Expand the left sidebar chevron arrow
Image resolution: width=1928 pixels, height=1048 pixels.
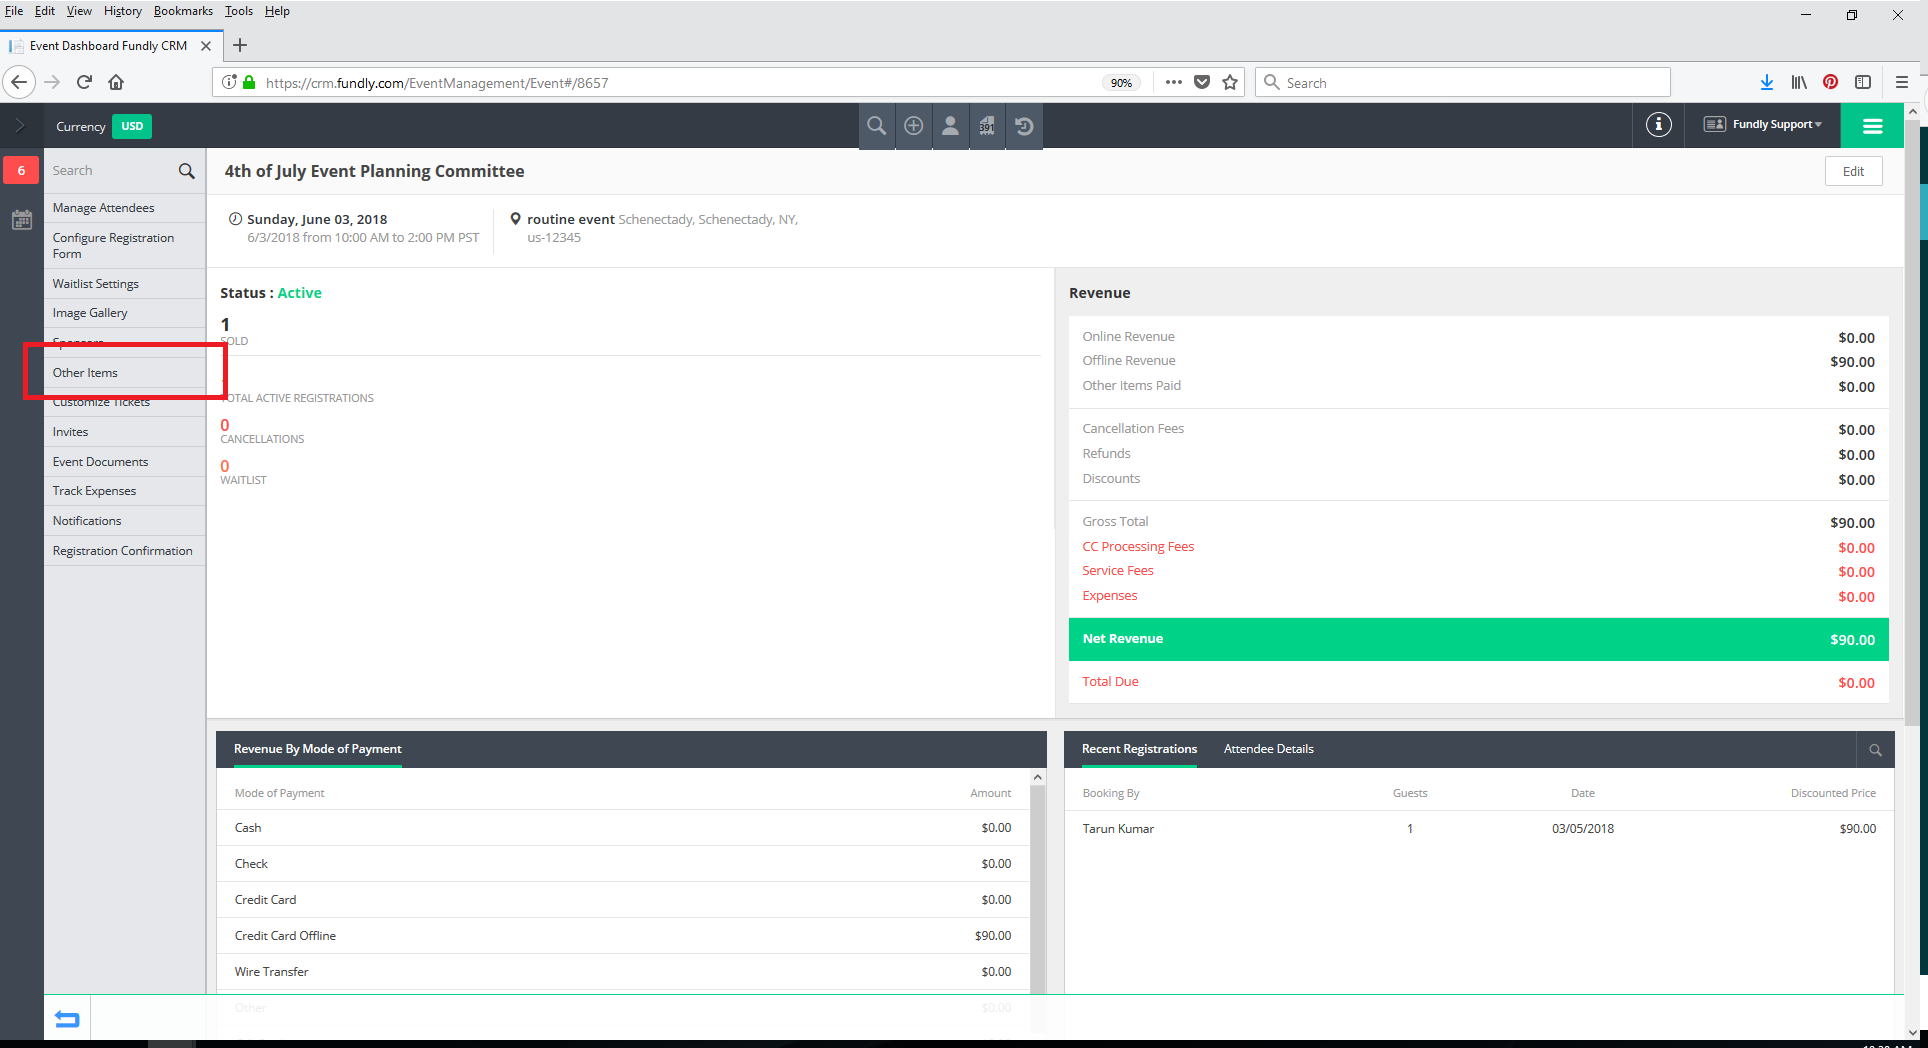(x=19, y=126)
